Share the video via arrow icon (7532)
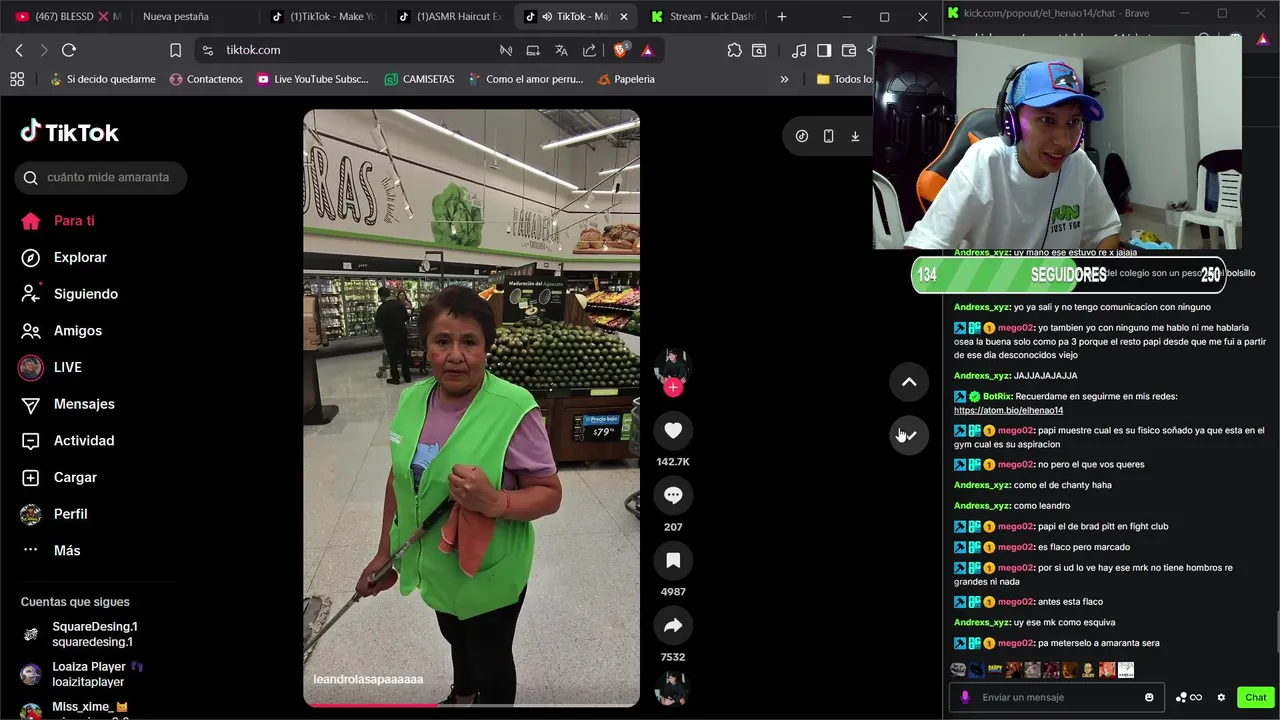The image size is (1280, 720). tap(673, 625)
